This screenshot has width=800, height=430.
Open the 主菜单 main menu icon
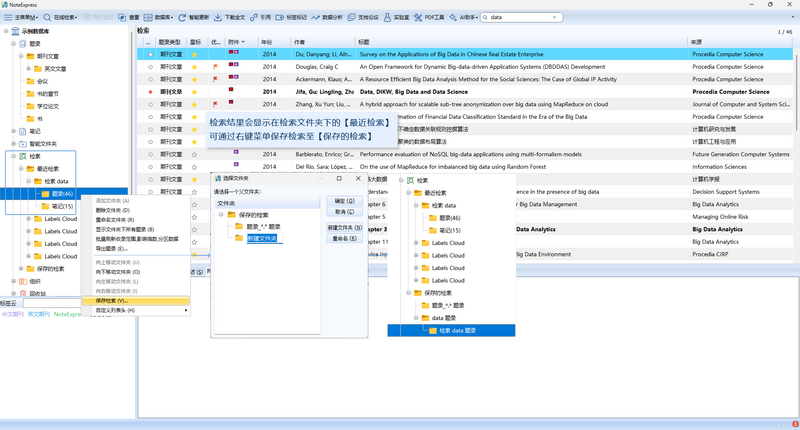[8, 17]
